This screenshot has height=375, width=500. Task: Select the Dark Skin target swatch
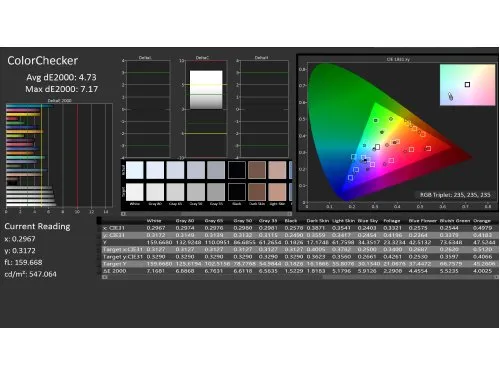click(x=257, y=192)
